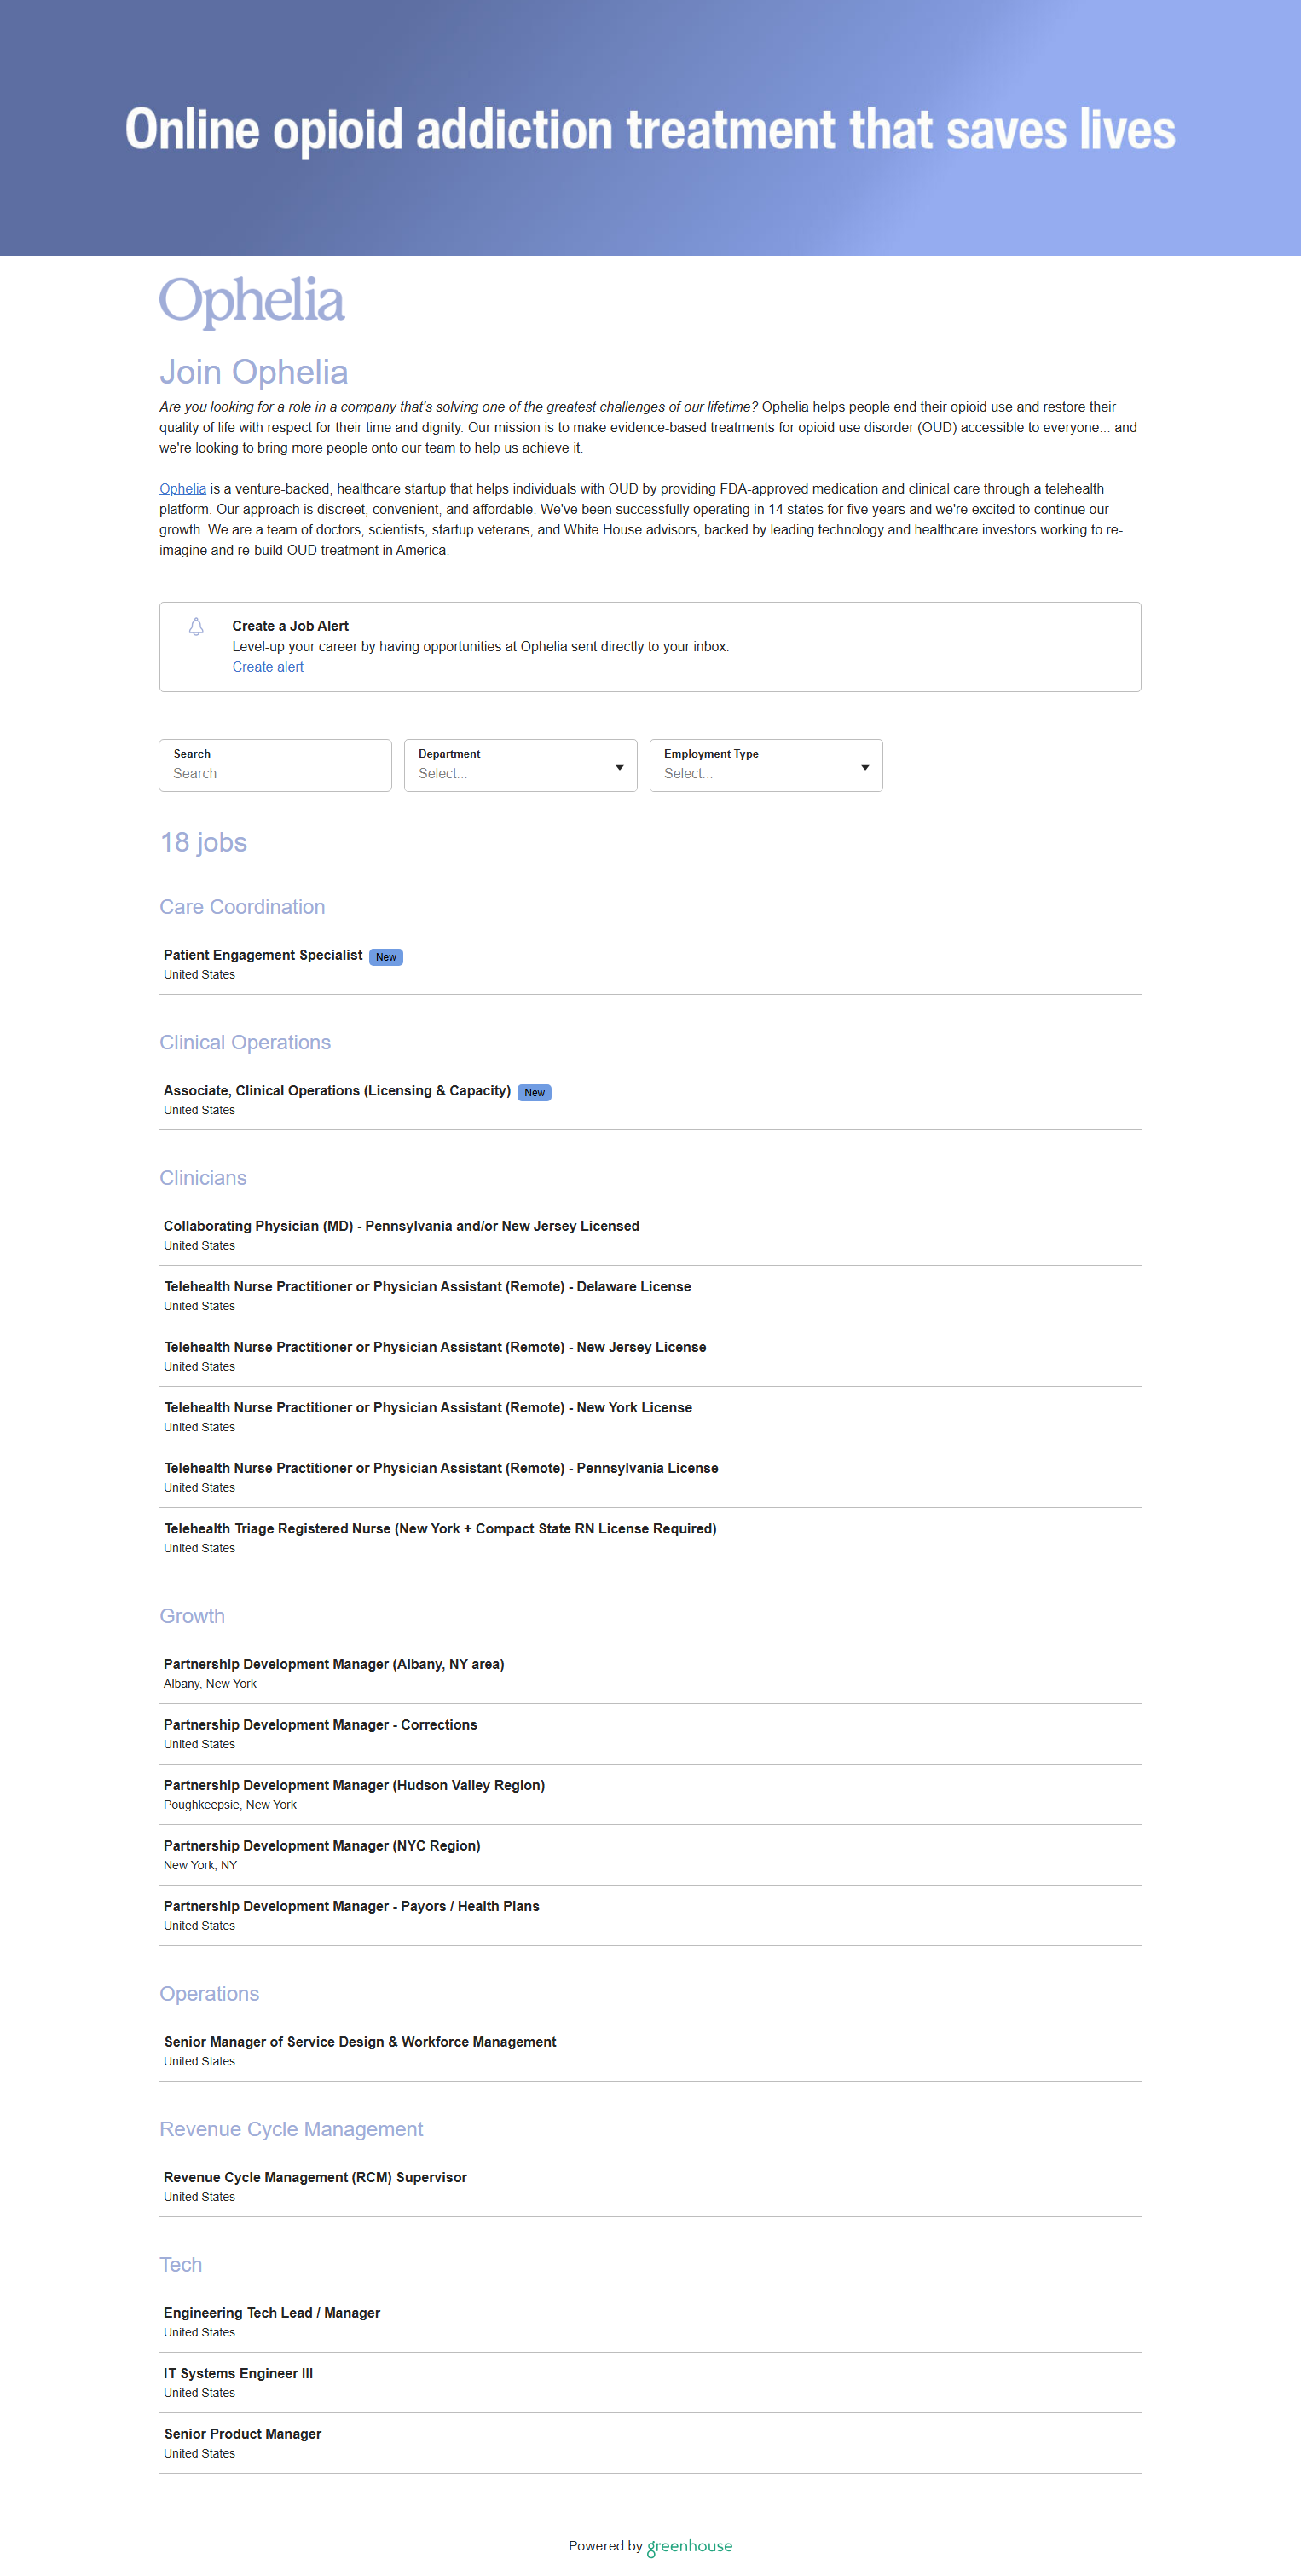Click the "Powered by" footer text

[x=605, y=2546]
